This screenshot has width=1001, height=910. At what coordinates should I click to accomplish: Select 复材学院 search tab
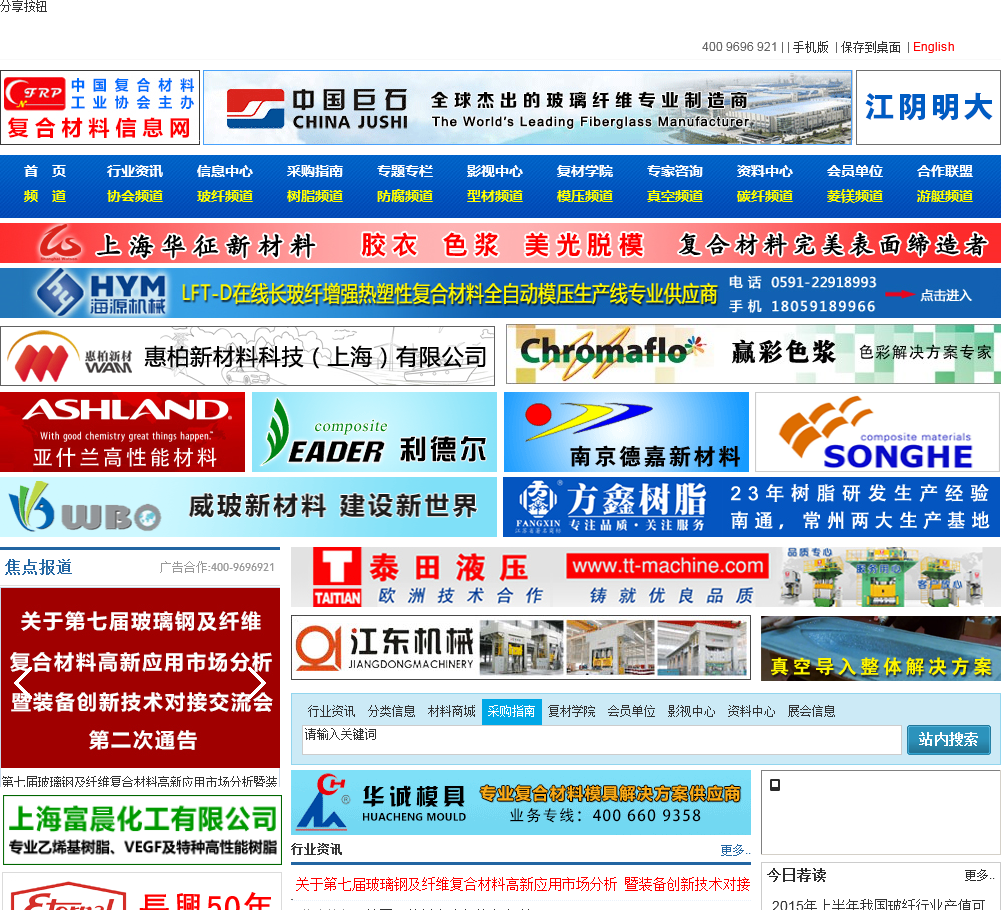click(x=571, y=711)
